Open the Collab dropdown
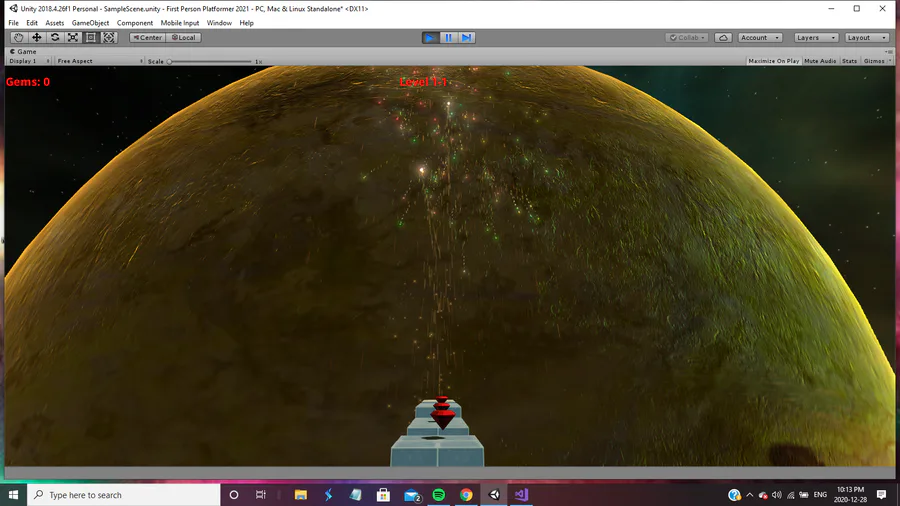Screen dimensions: 900x506 point(687,37)
